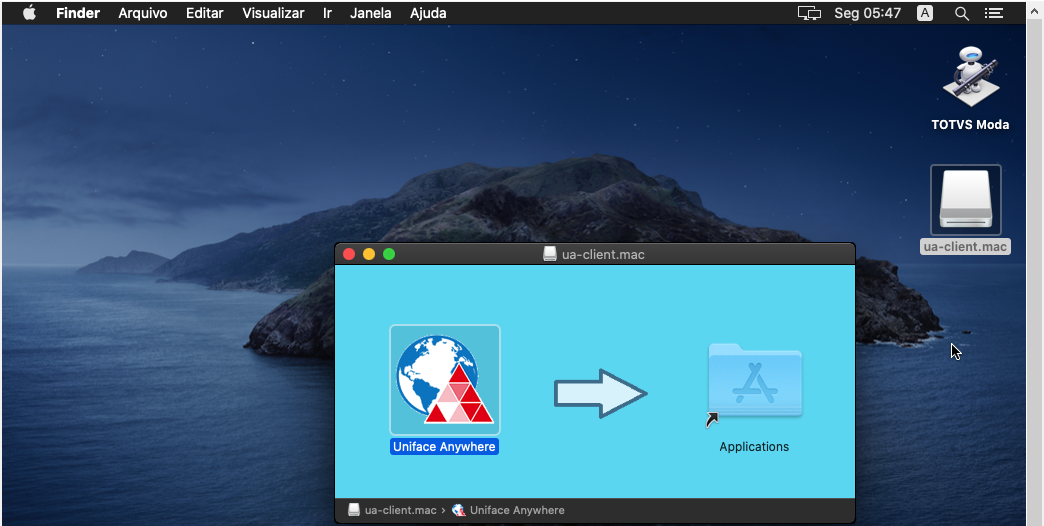The height and width of the screenshot is (526, 1044).
Task: Click the Uniface Anywhere label under icon
Action: (444, 447)
